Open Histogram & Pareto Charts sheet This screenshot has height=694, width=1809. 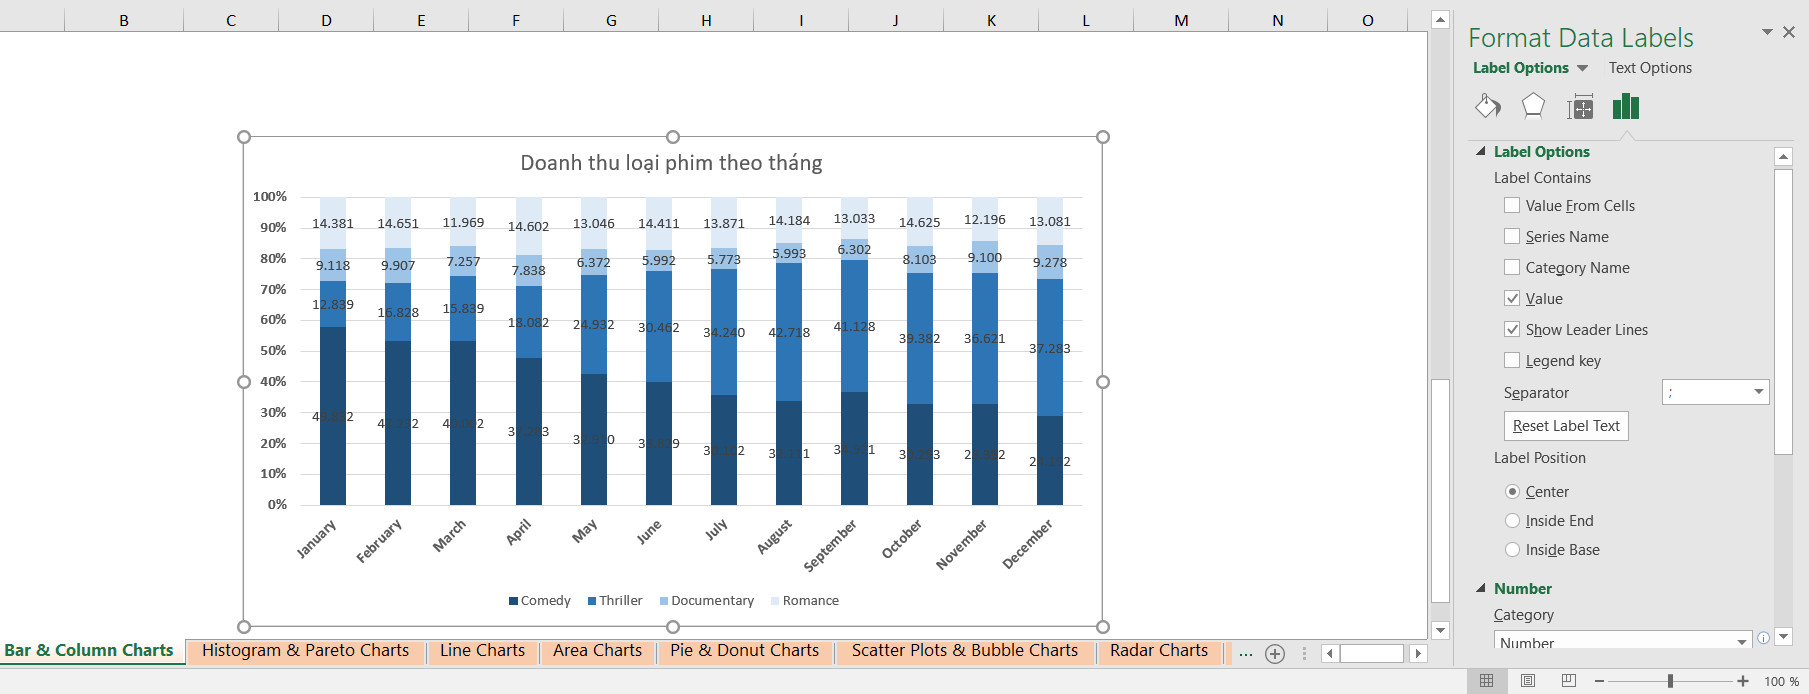(x=305, y=650)
